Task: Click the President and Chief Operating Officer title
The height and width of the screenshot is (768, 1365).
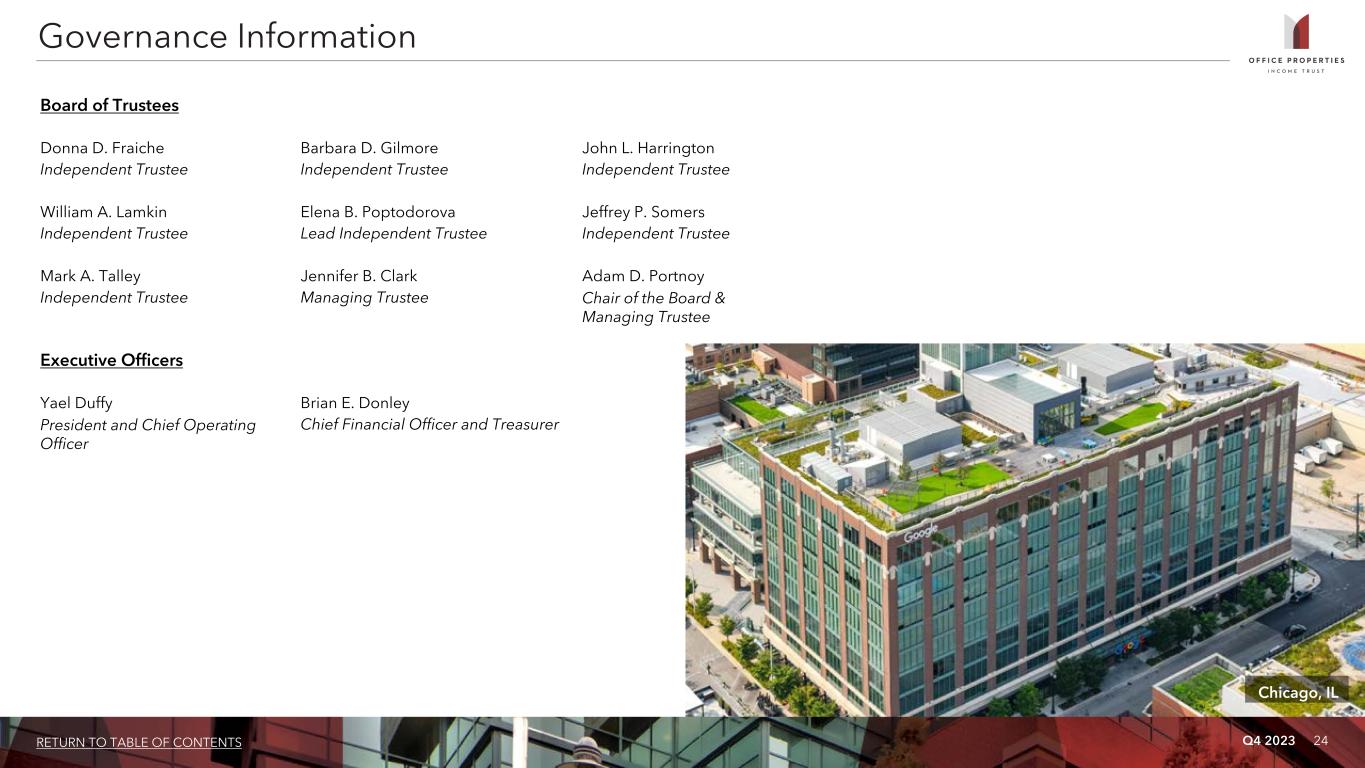Action: 148,434
